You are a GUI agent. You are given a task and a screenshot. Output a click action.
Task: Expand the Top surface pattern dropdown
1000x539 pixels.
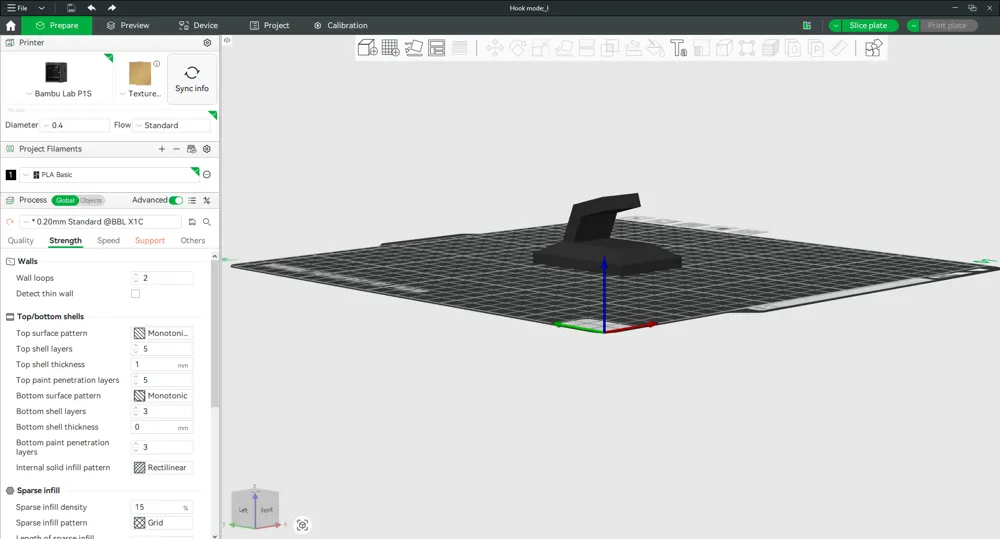(162, 333)
